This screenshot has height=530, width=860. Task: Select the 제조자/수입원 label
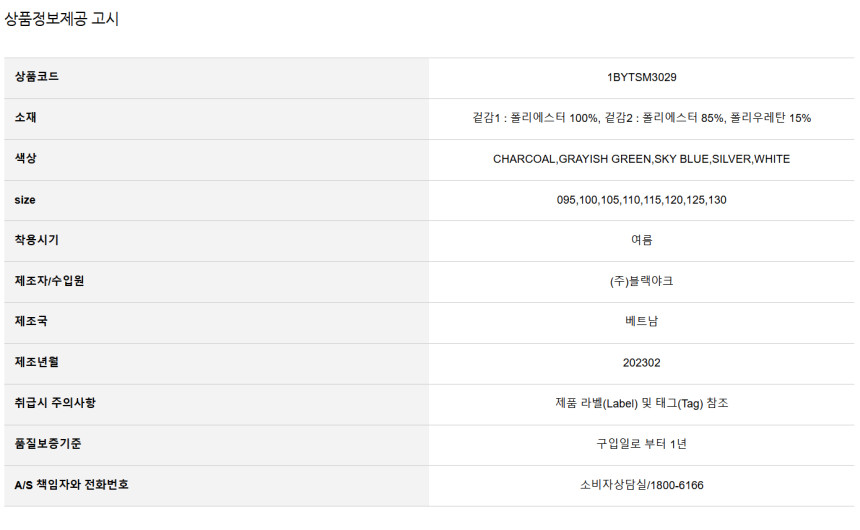click(49, 281)
